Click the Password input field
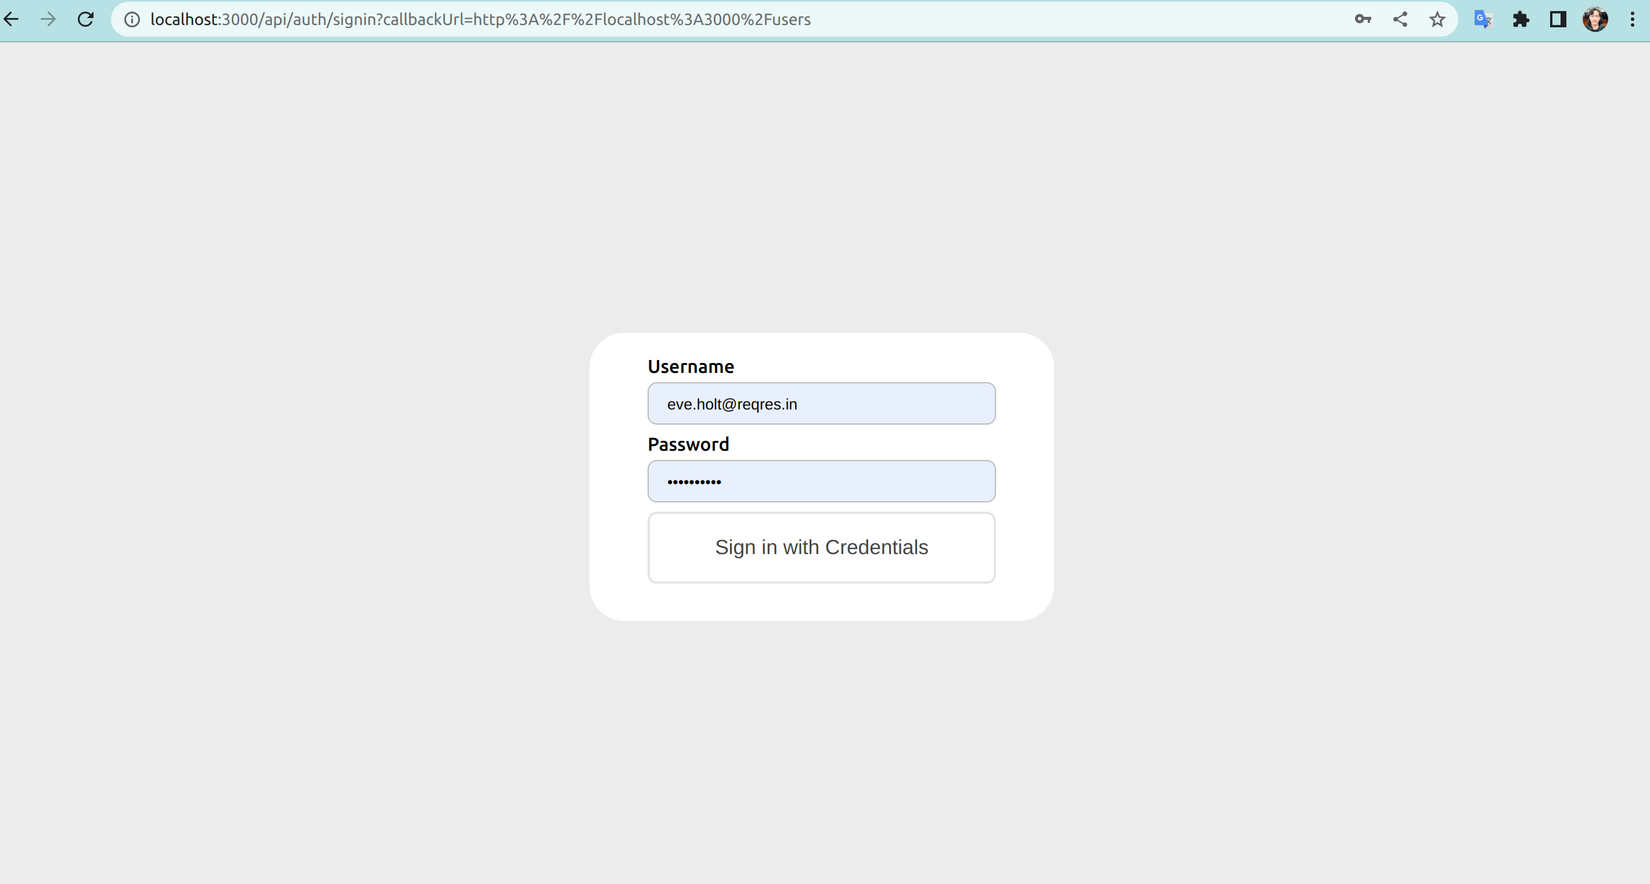 click(x=821, y=481)
